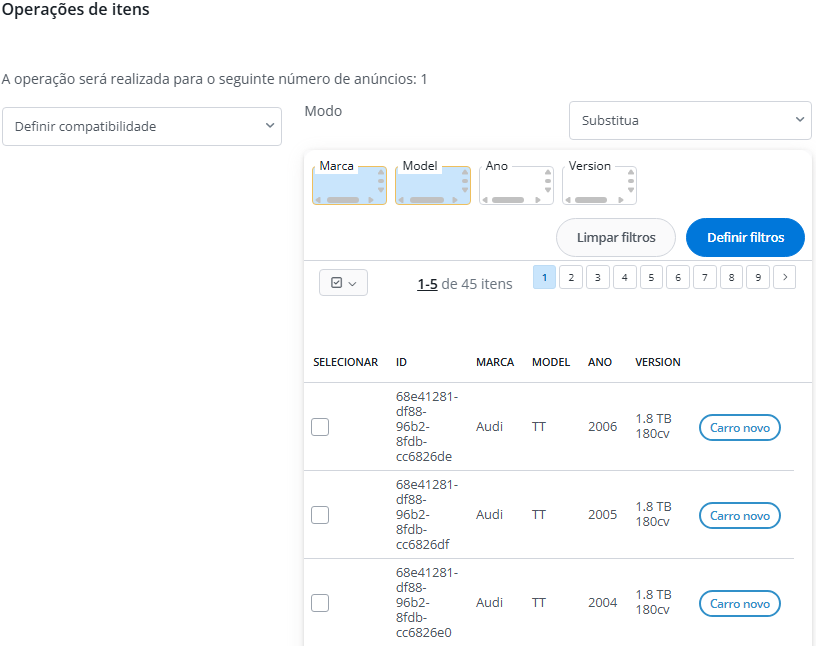Click Carro novo for the 2004 Audi
The width and height of the screenshot is (816, 646).
coord(739,603)
